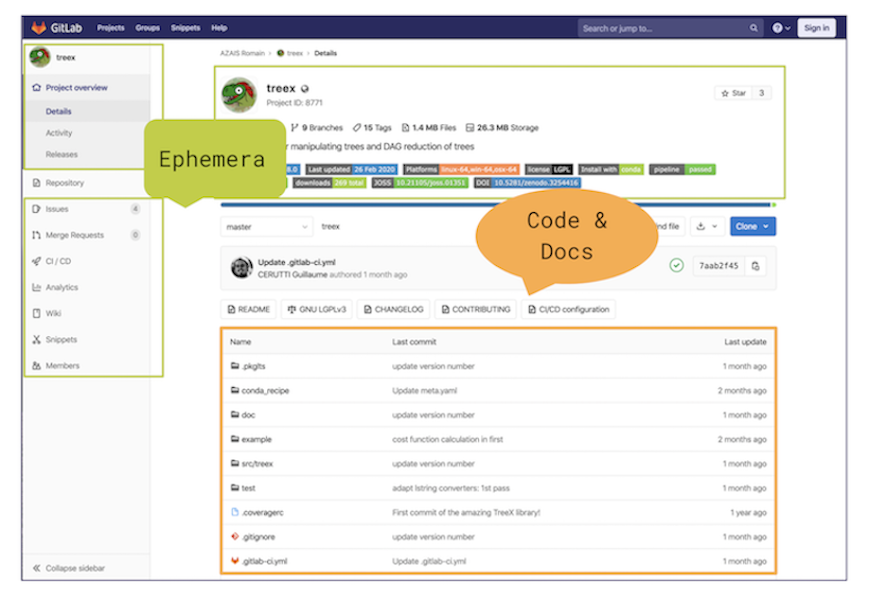Open the CI / CD rocket icon
This screenshot has width=887, height=600.
click(36, 261)
